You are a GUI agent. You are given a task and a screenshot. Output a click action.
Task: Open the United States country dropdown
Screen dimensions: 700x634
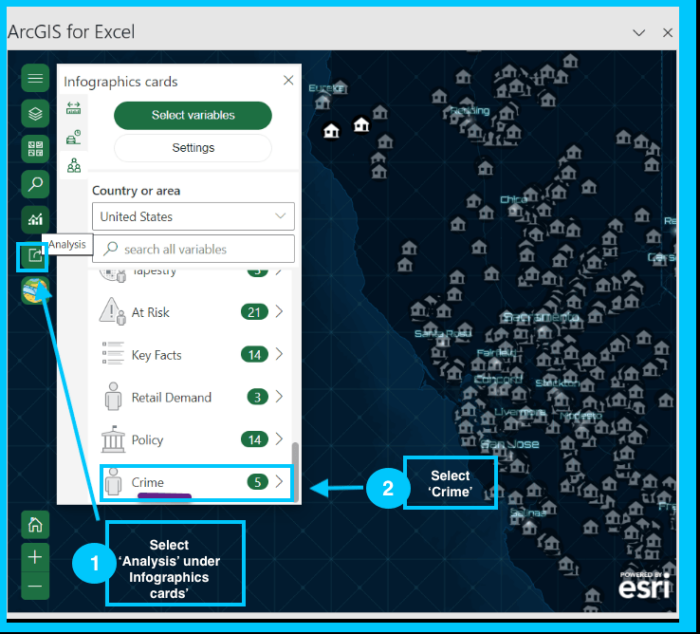(x=193, y=217)
